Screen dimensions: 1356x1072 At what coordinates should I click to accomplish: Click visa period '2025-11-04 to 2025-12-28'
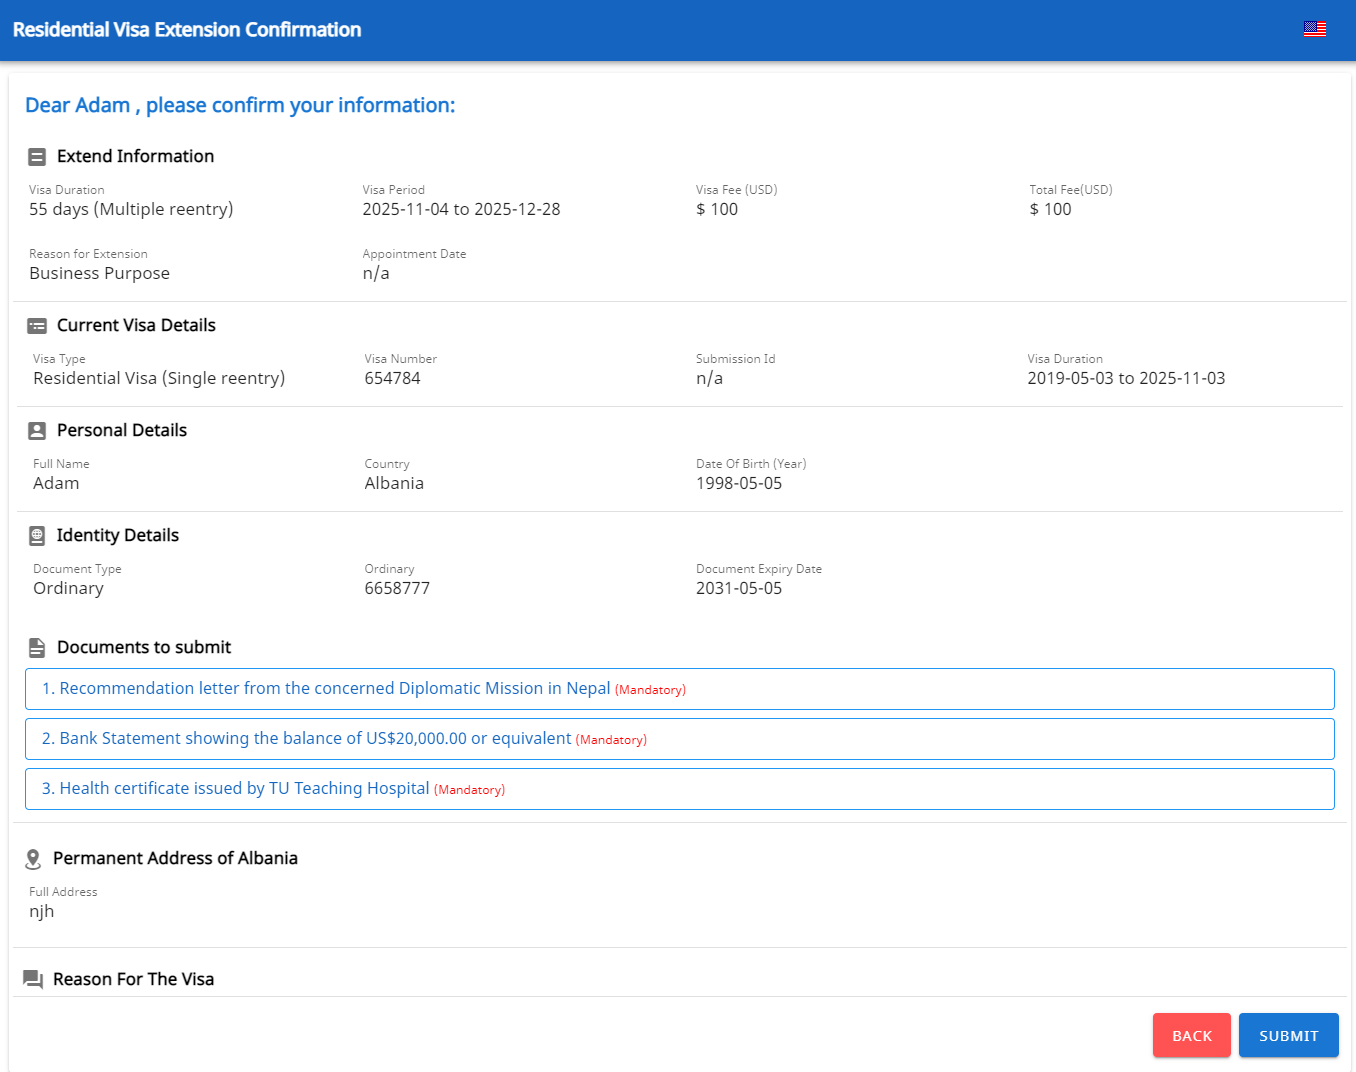click(461, 209)
